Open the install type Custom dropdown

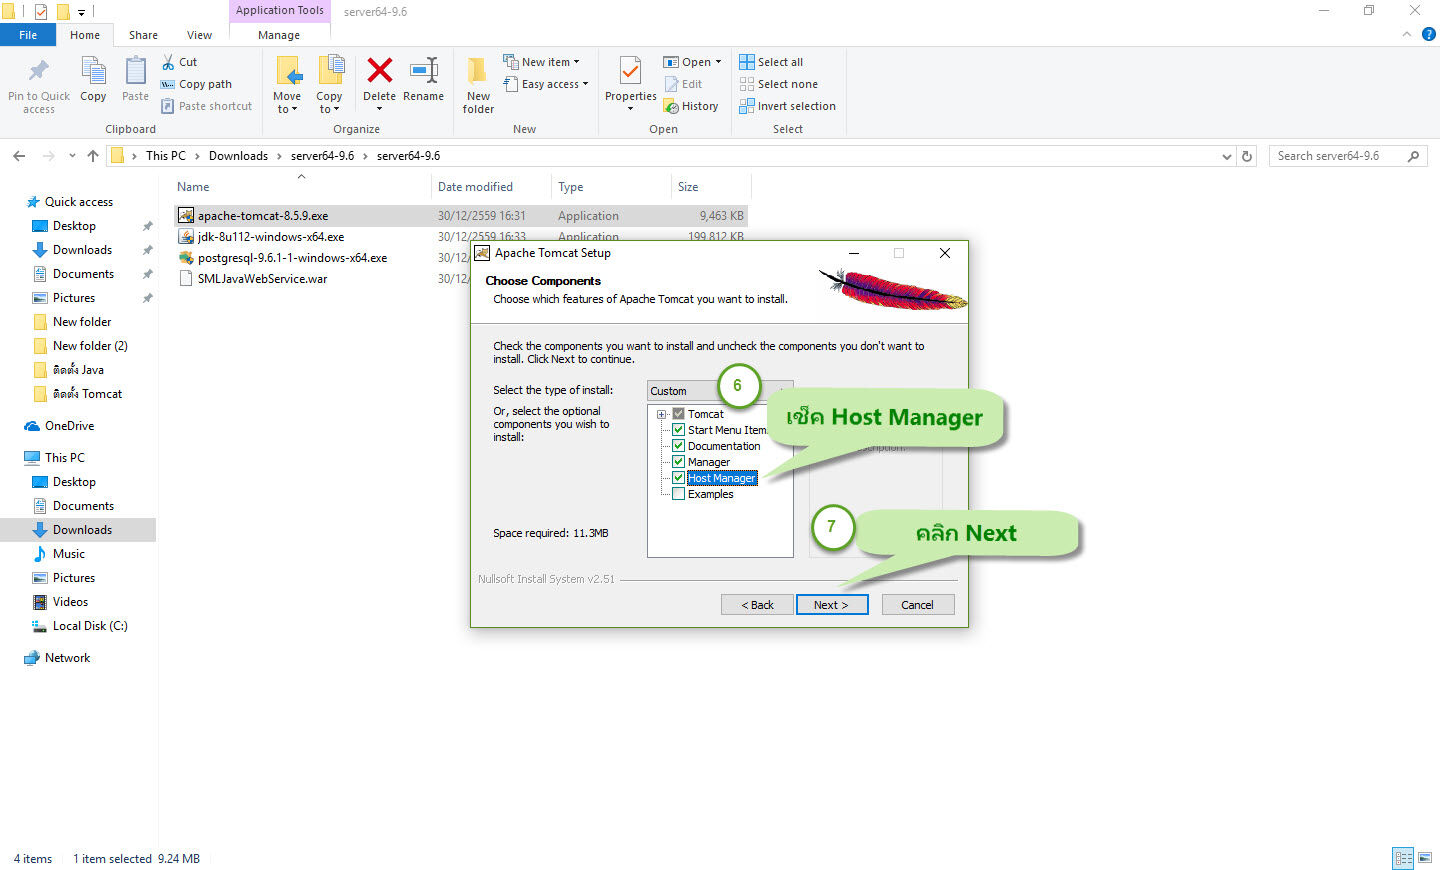(720, 391)
